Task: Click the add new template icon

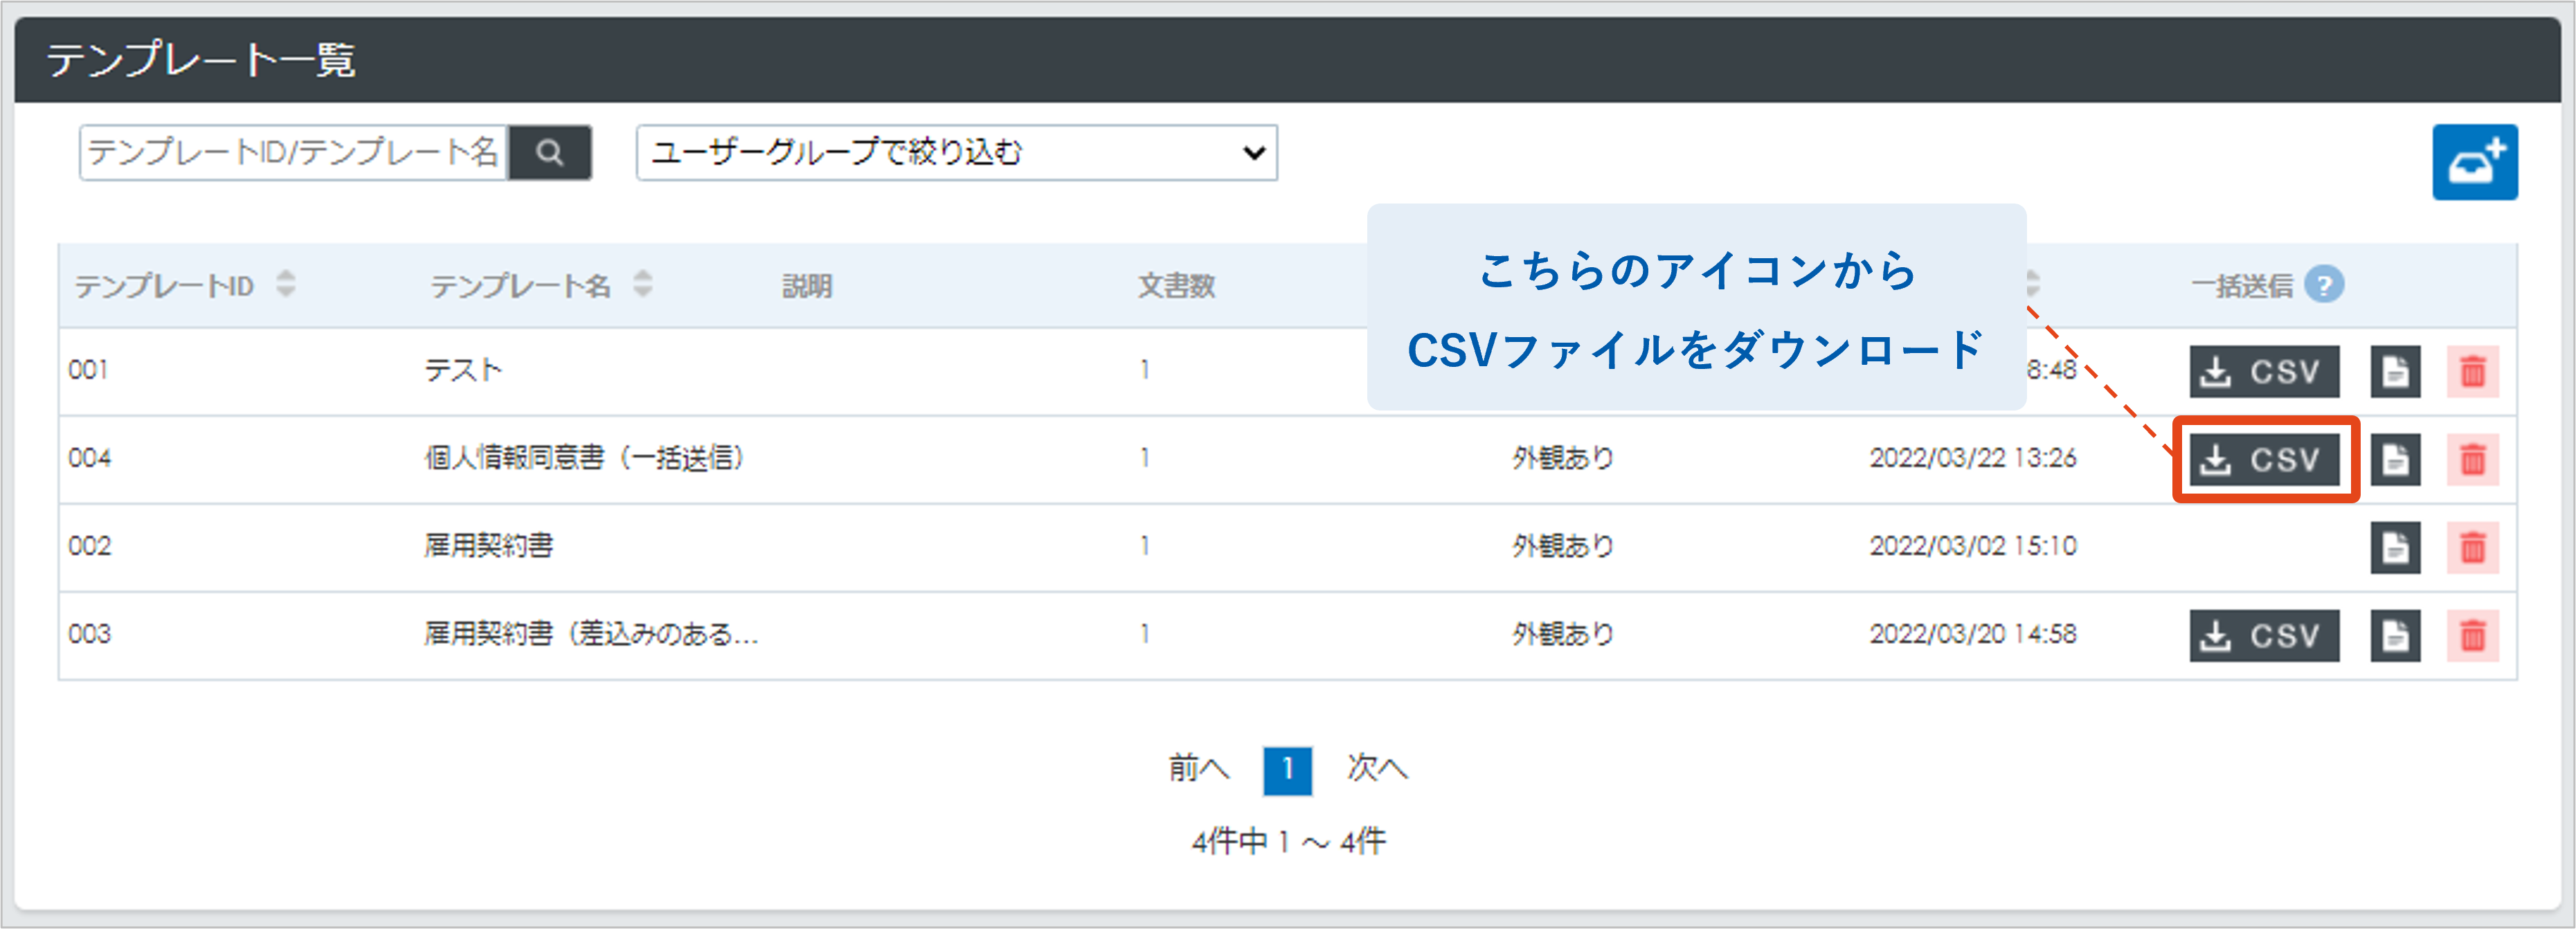Action: pyautogui.click(x=2474, y=162)
